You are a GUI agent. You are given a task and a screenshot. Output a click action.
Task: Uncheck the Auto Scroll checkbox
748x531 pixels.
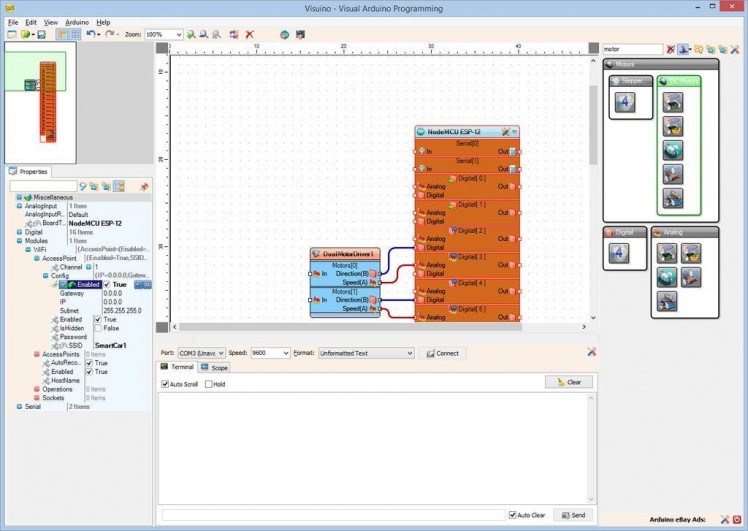[x=165, y=384]
